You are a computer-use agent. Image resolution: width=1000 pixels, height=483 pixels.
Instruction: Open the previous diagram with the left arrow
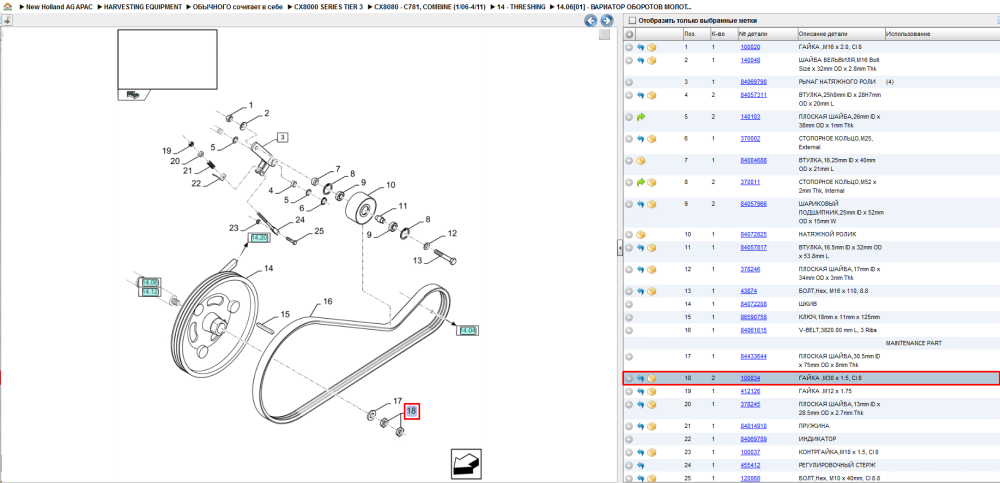591,21
